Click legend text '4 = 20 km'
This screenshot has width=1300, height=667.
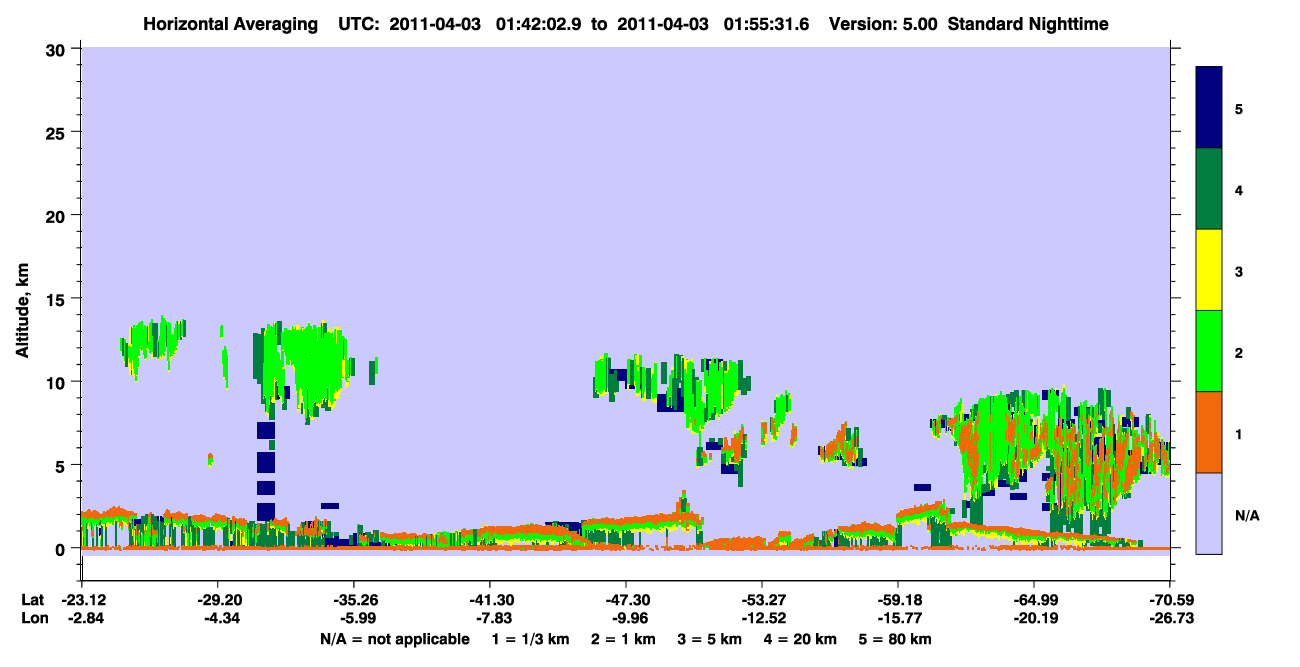point(802,639)
